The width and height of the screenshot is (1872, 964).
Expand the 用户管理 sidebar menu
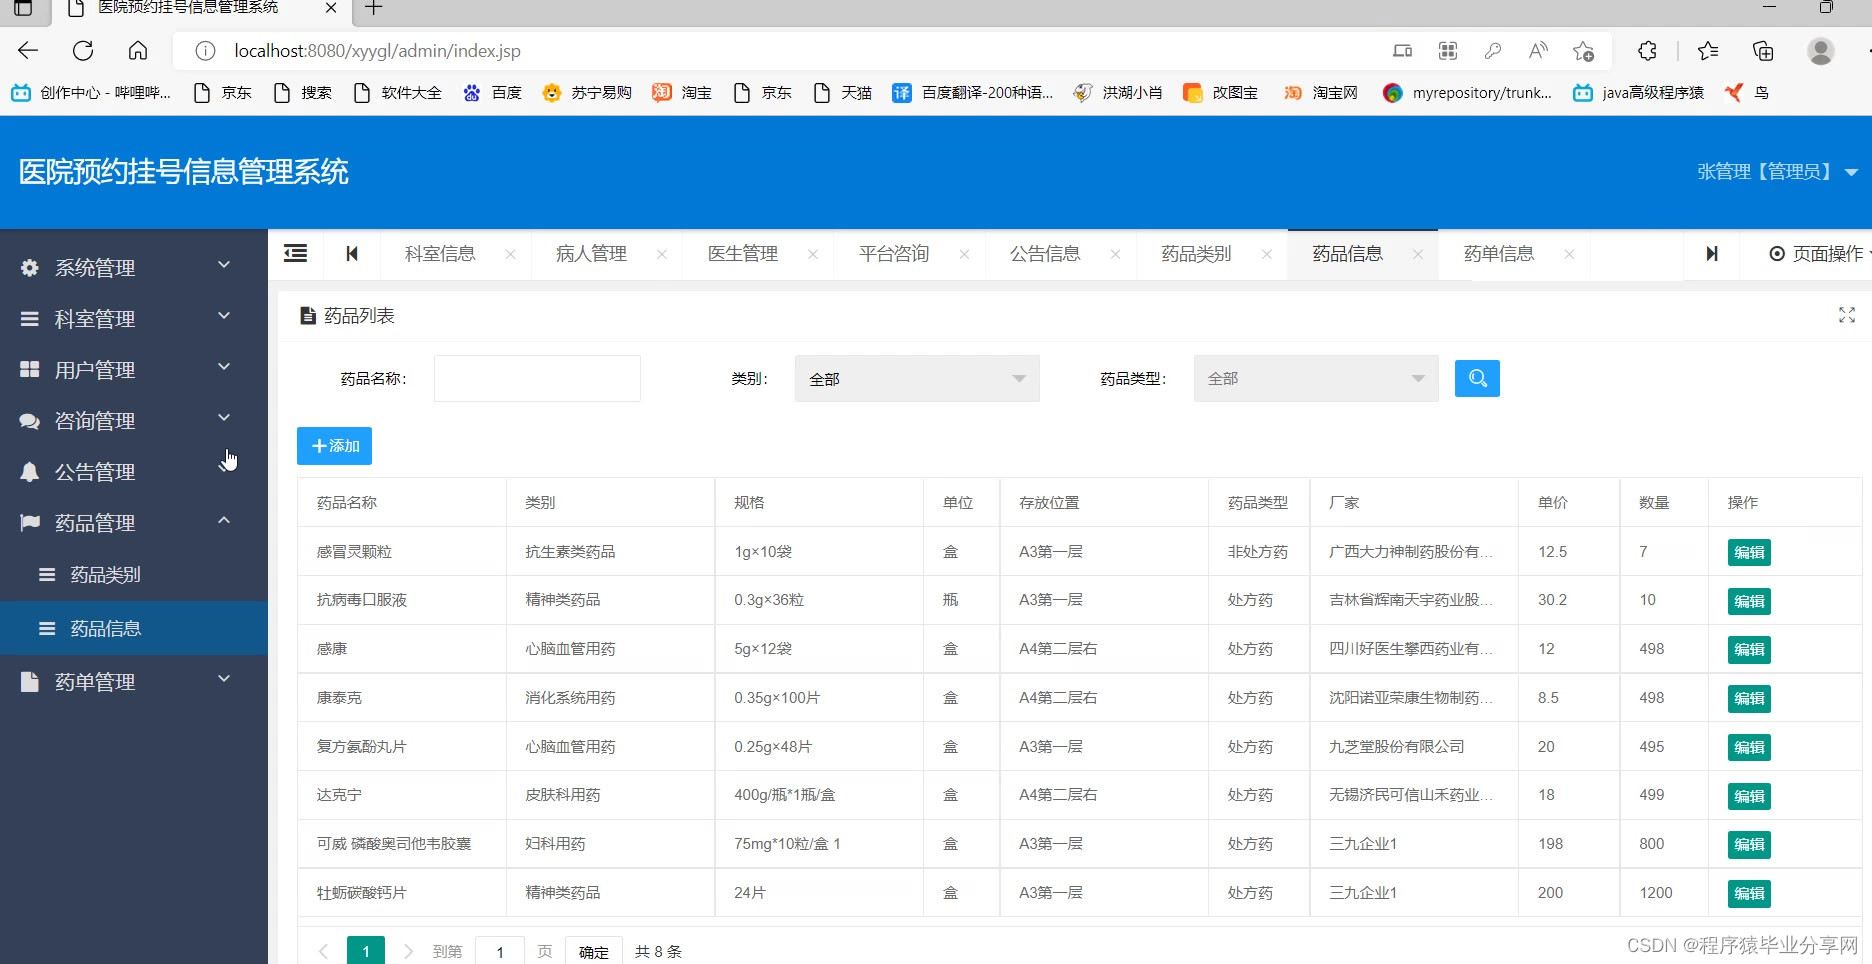(x=134, y=369)
